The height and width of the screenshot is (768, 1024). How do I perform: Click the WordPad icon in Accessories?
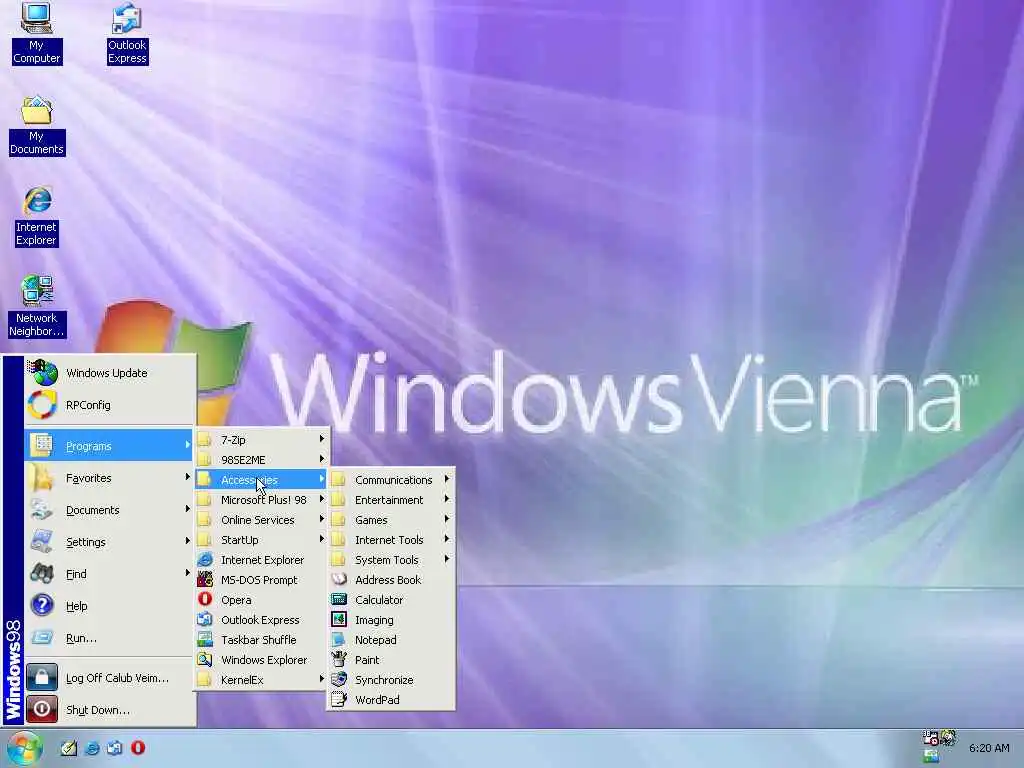click(x=339, y=699)
